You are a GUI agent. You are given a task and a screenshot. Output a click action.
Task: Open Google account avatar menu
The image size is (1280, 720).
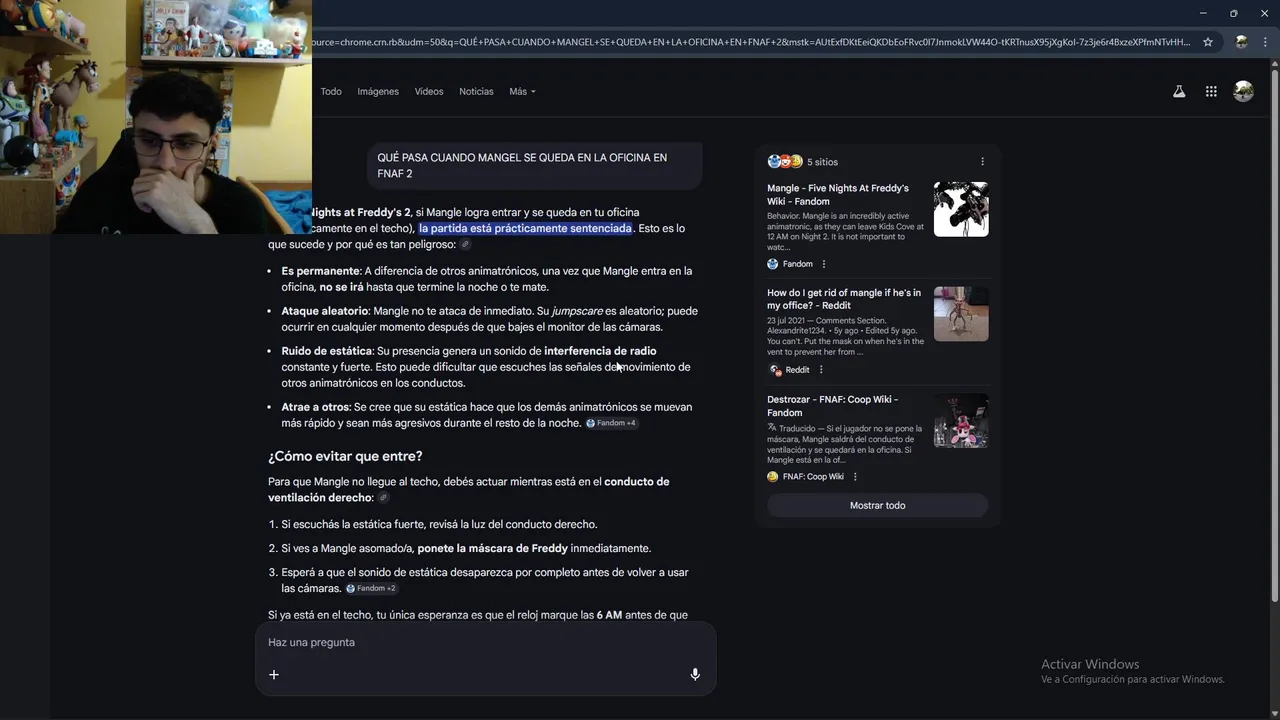tap(1243, 91)
